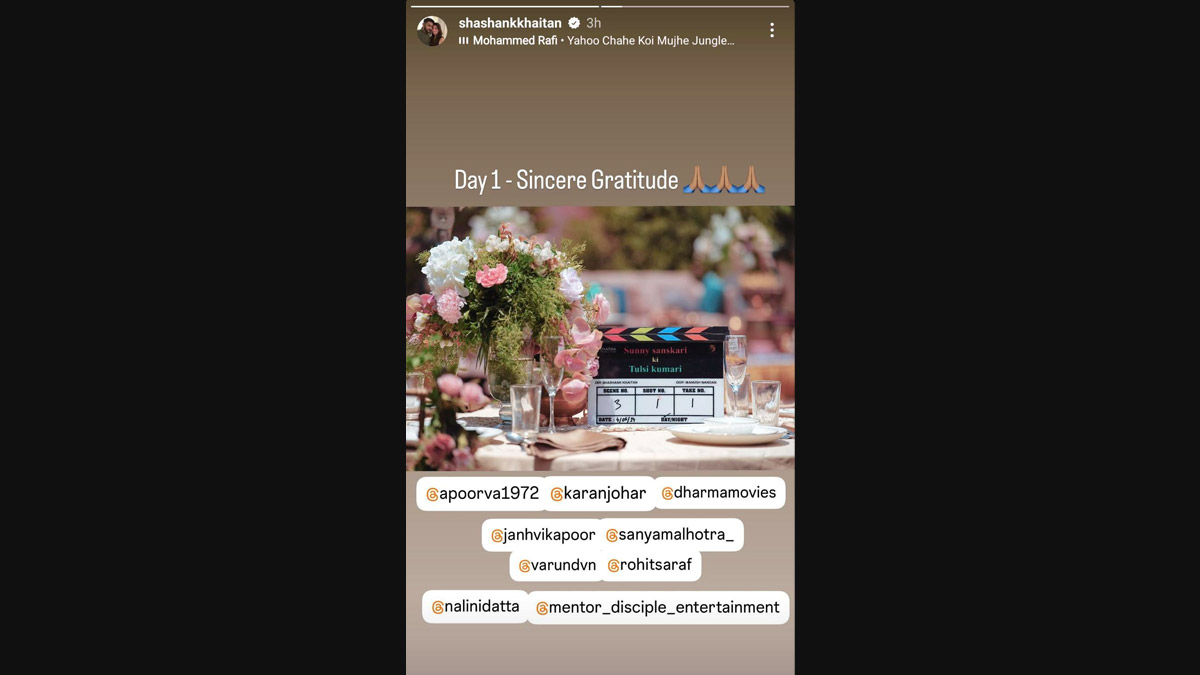Open the three-dot more options menu
1200x675 pixels.
[x=772, y=31]
